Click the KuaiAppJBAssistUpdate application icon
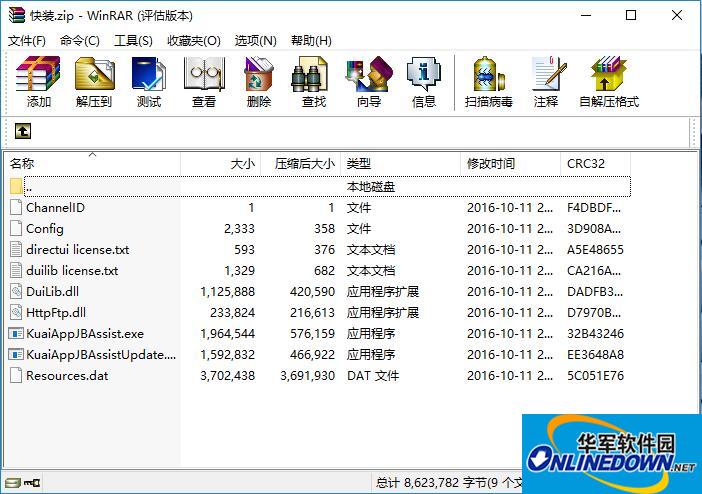Image resolution: width=702 pixels, height=494 pixels. (16, 354)
